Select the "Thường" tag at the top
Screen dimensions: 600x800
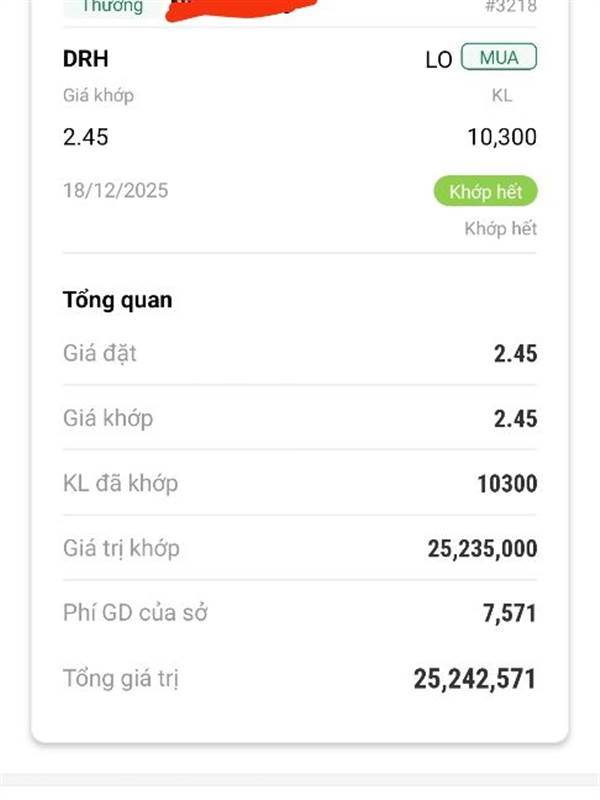(112, 7)
